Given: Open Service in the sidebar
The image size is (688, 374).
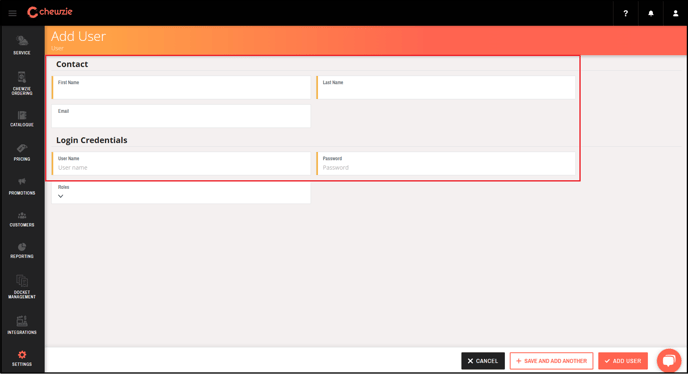Looking at the screenshot, I should (x=22, y=45).
